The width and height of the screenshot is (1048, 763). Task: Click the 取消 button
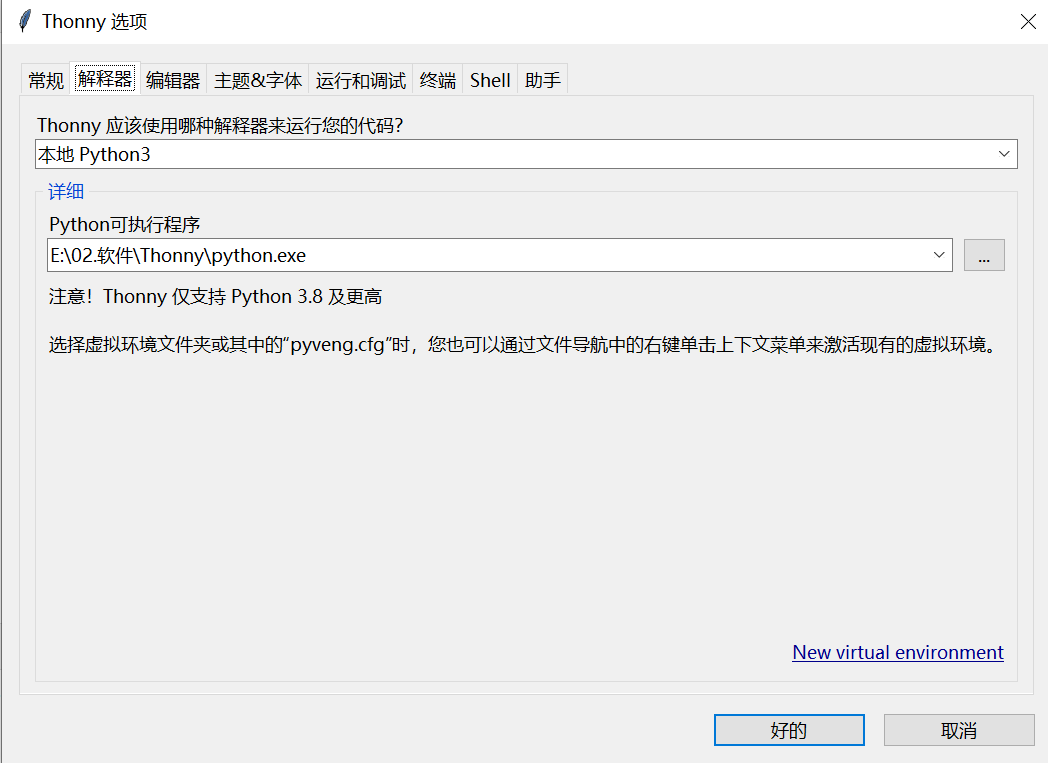(959, 730)
